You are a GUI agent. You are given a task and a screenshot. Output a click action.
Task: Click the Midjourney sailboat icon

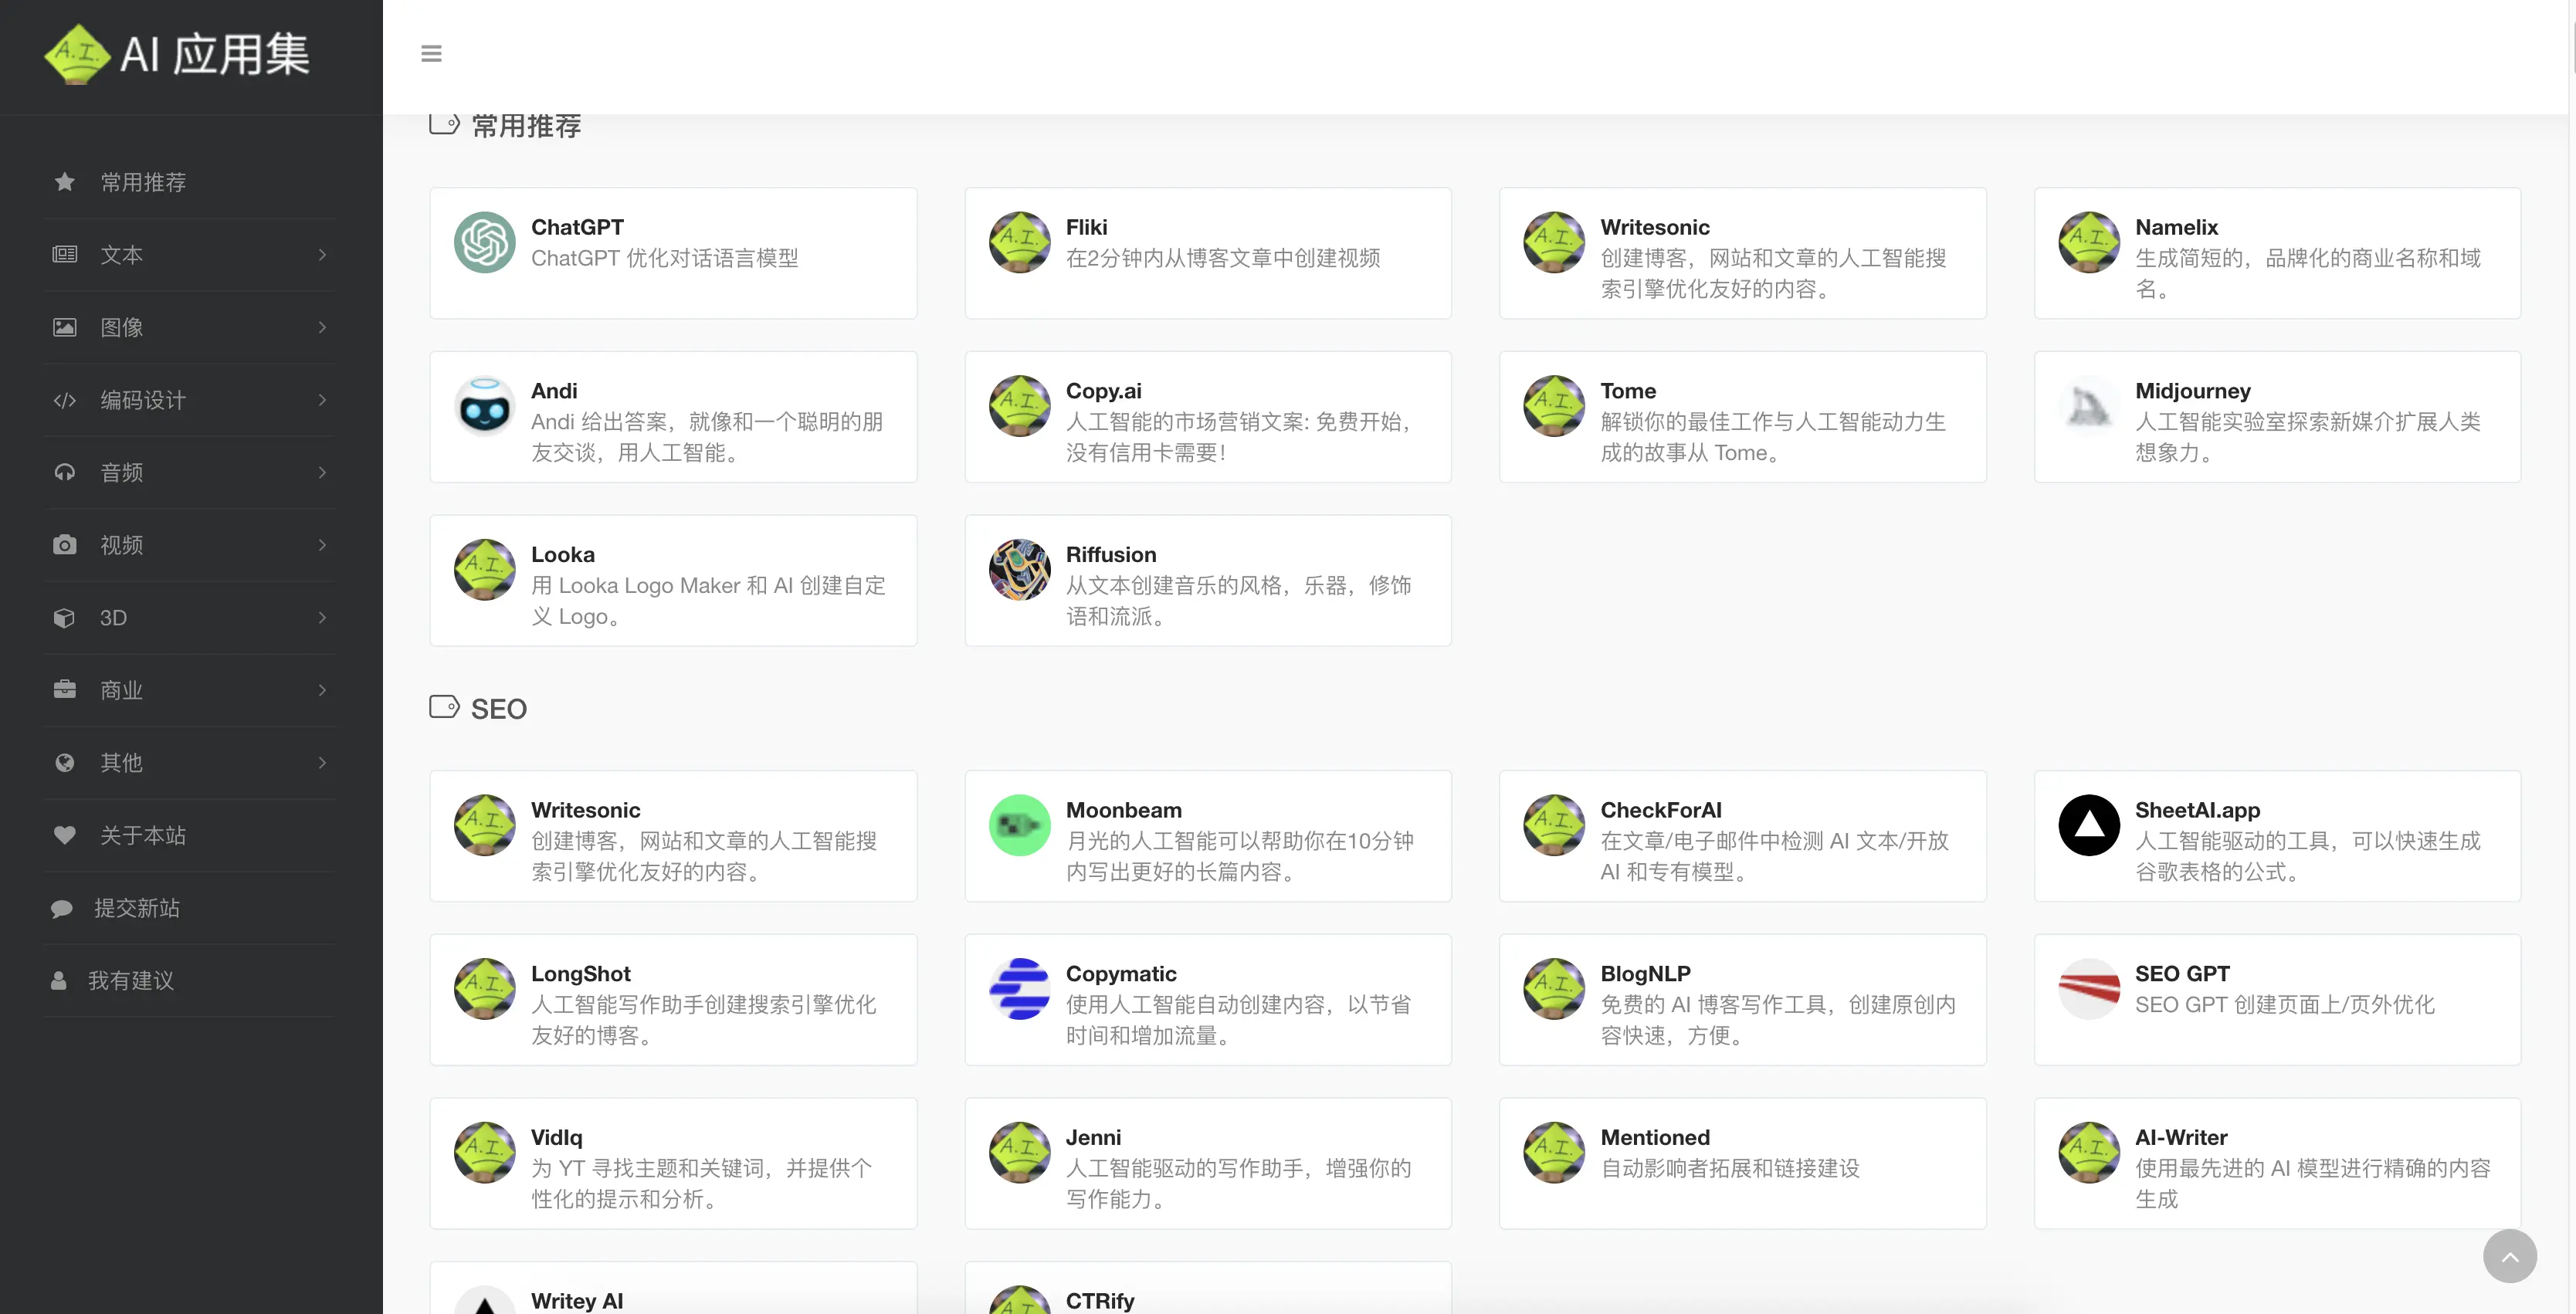click(2088, 406)
